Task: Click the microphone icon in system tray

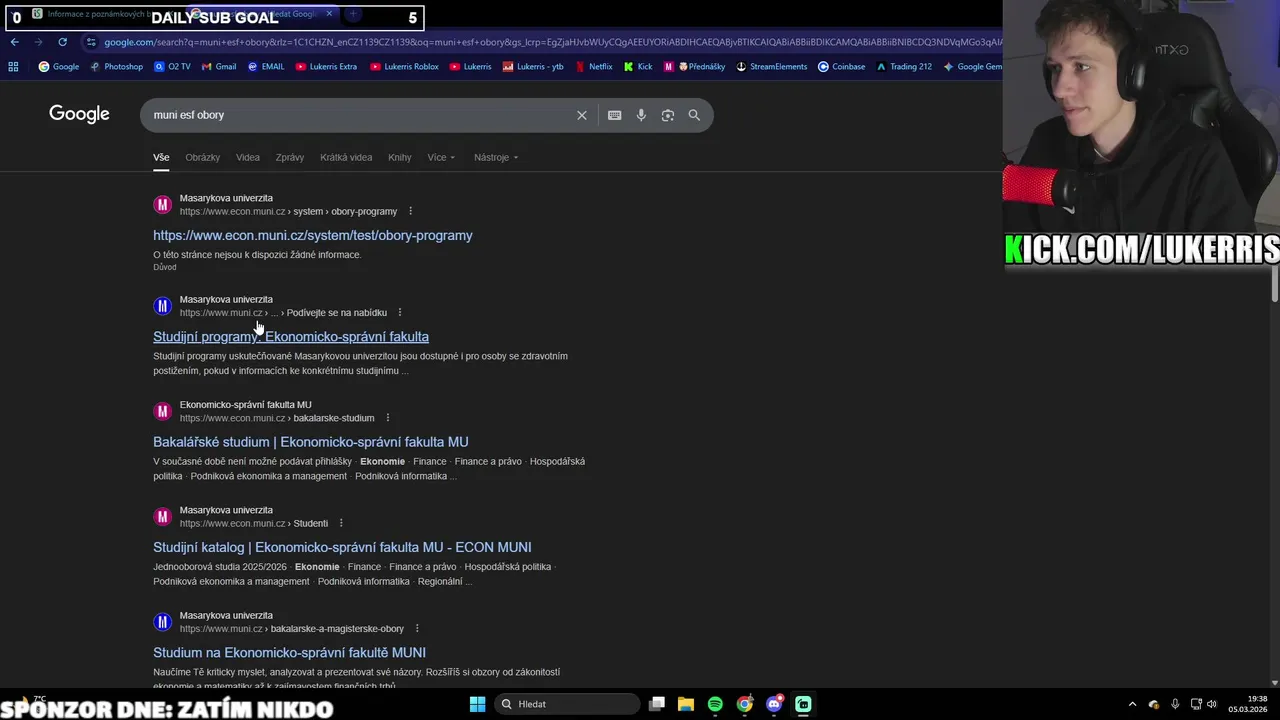Action: pyautogui.click(x=1175, y=704)
